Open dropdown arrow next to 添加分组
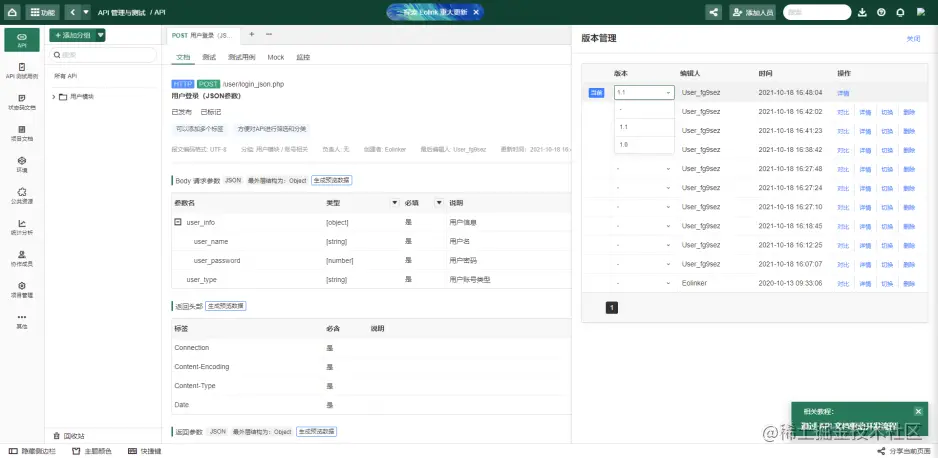Screen dimensions: 938x458 click(x=100, y=35)
